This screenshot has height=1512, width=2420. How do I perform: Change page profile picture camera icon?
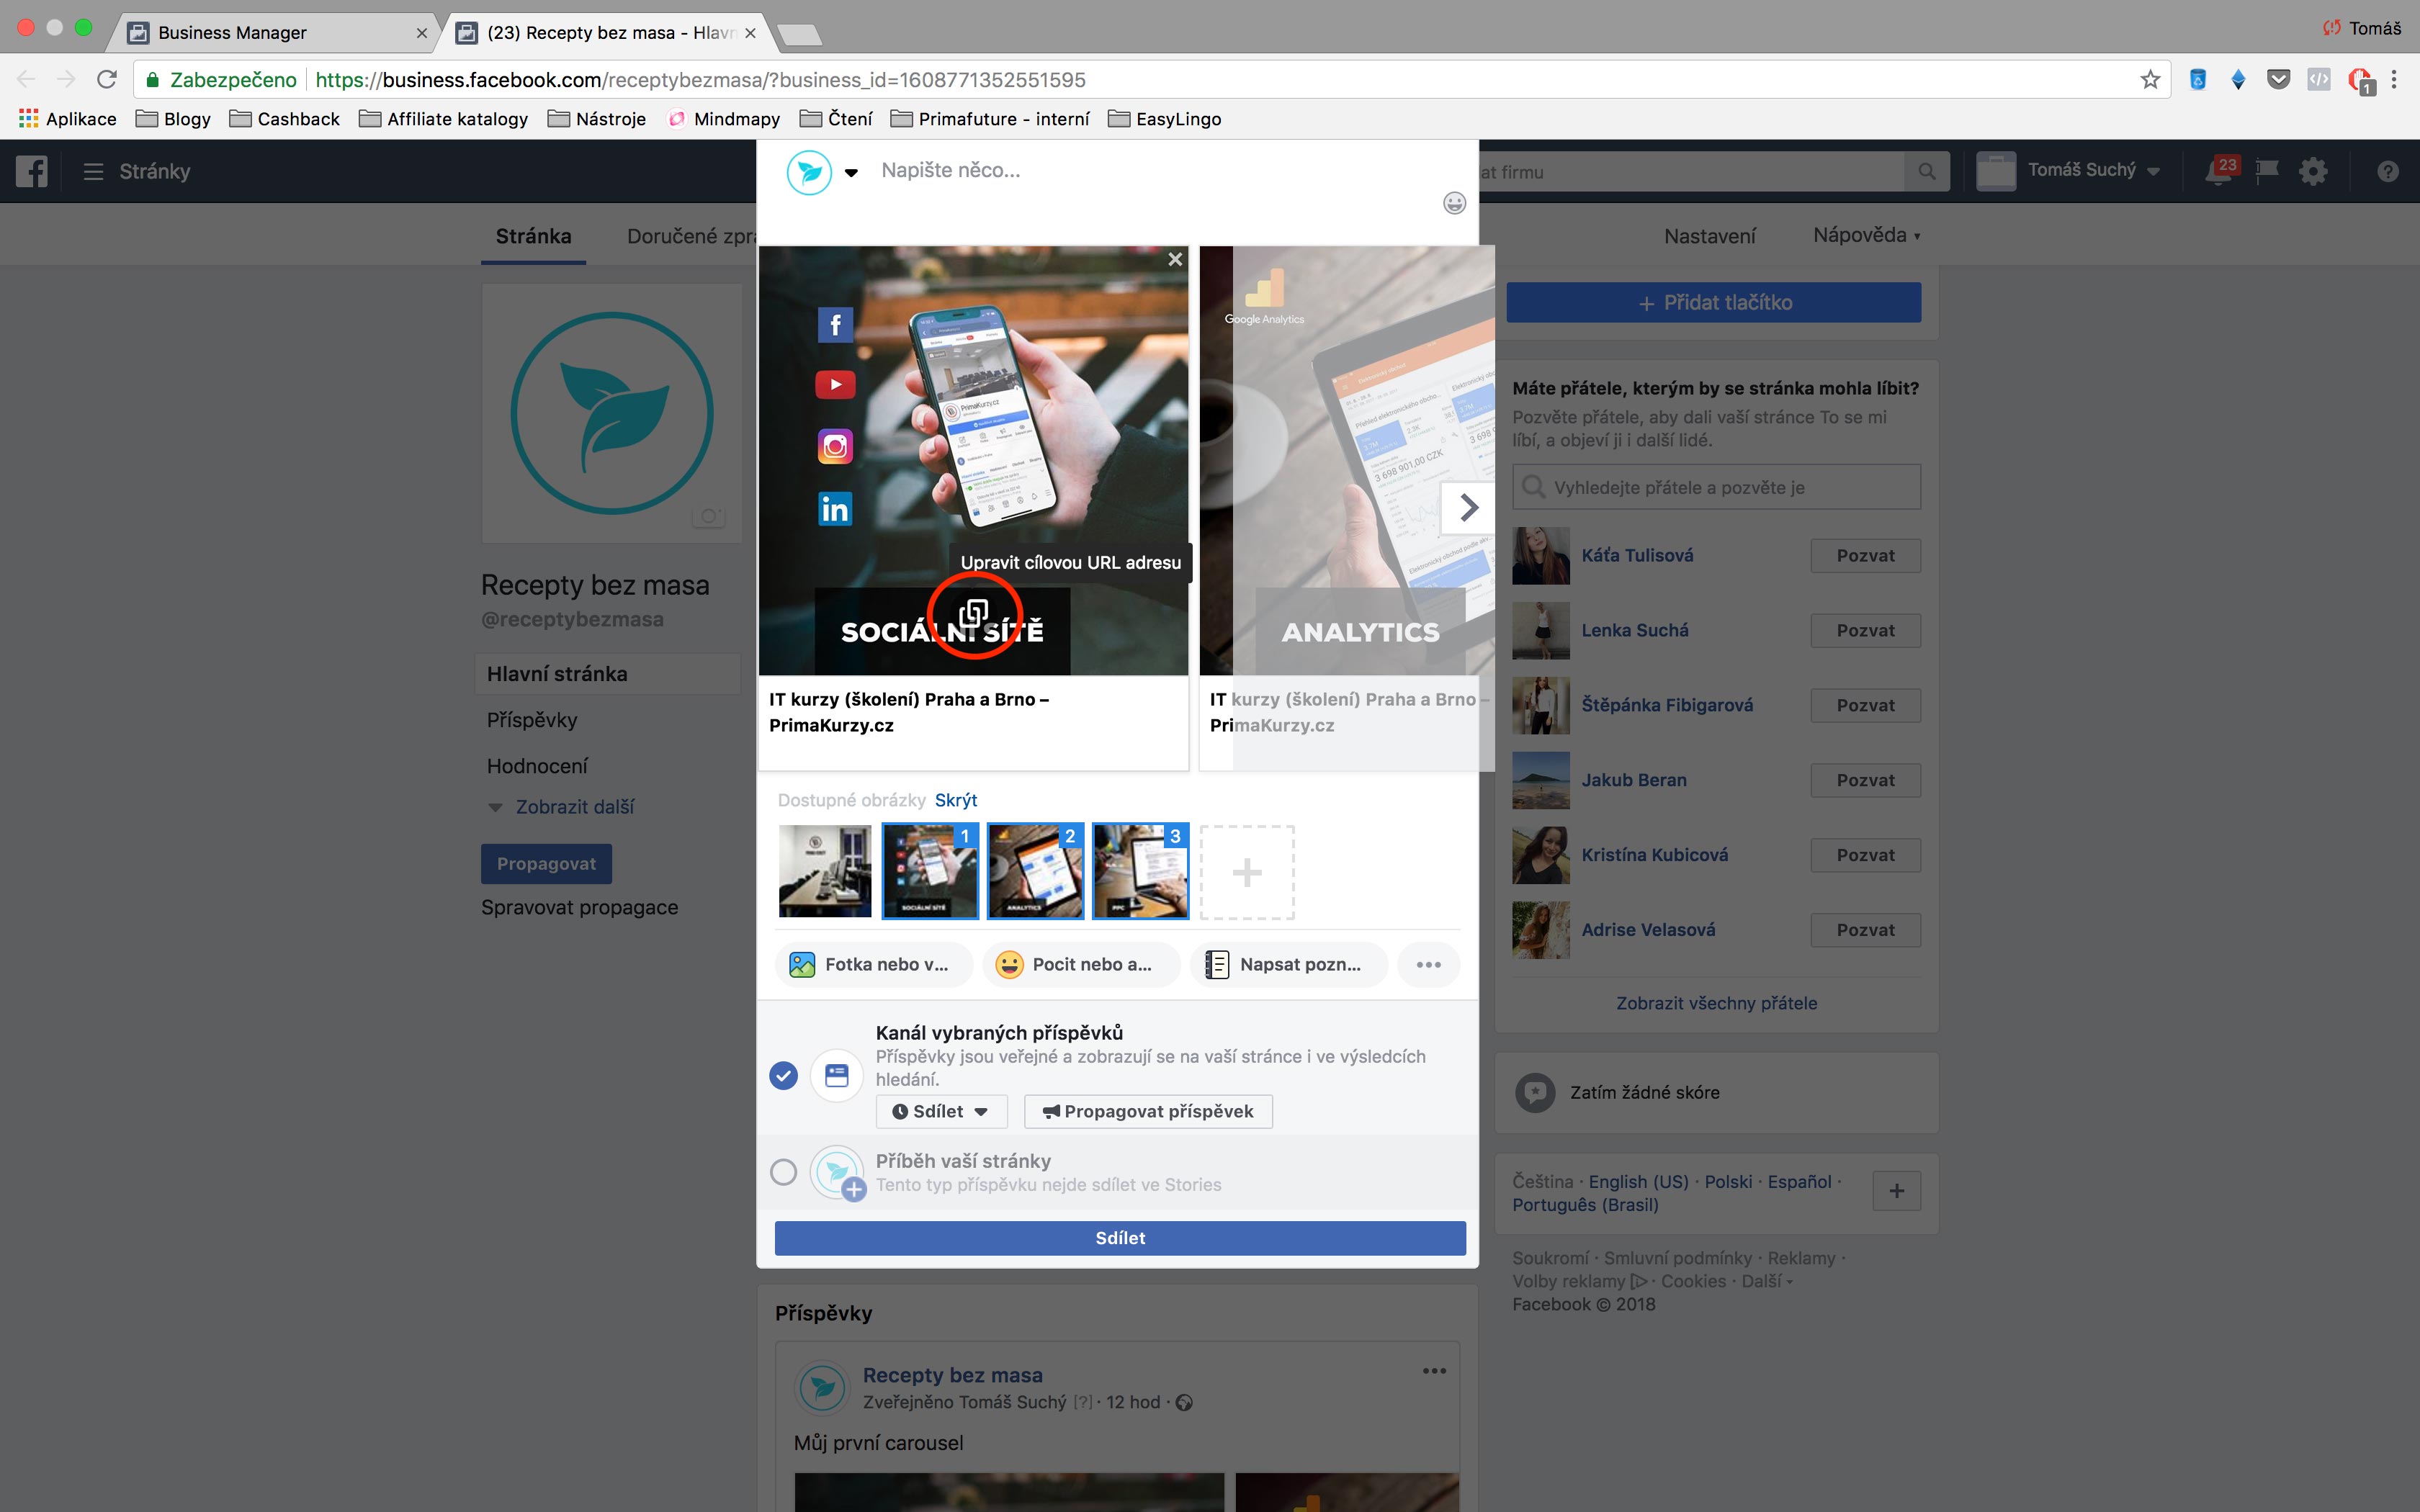708,516
